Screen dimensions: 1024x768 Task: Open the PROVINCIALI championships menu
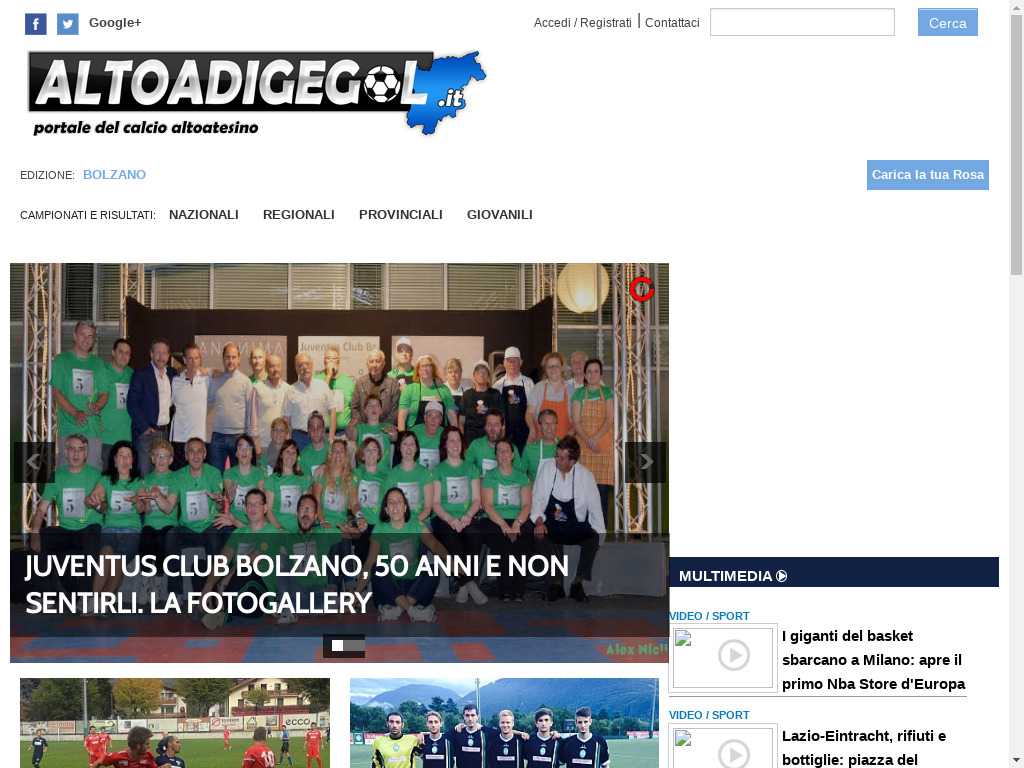tap(400, 215)
